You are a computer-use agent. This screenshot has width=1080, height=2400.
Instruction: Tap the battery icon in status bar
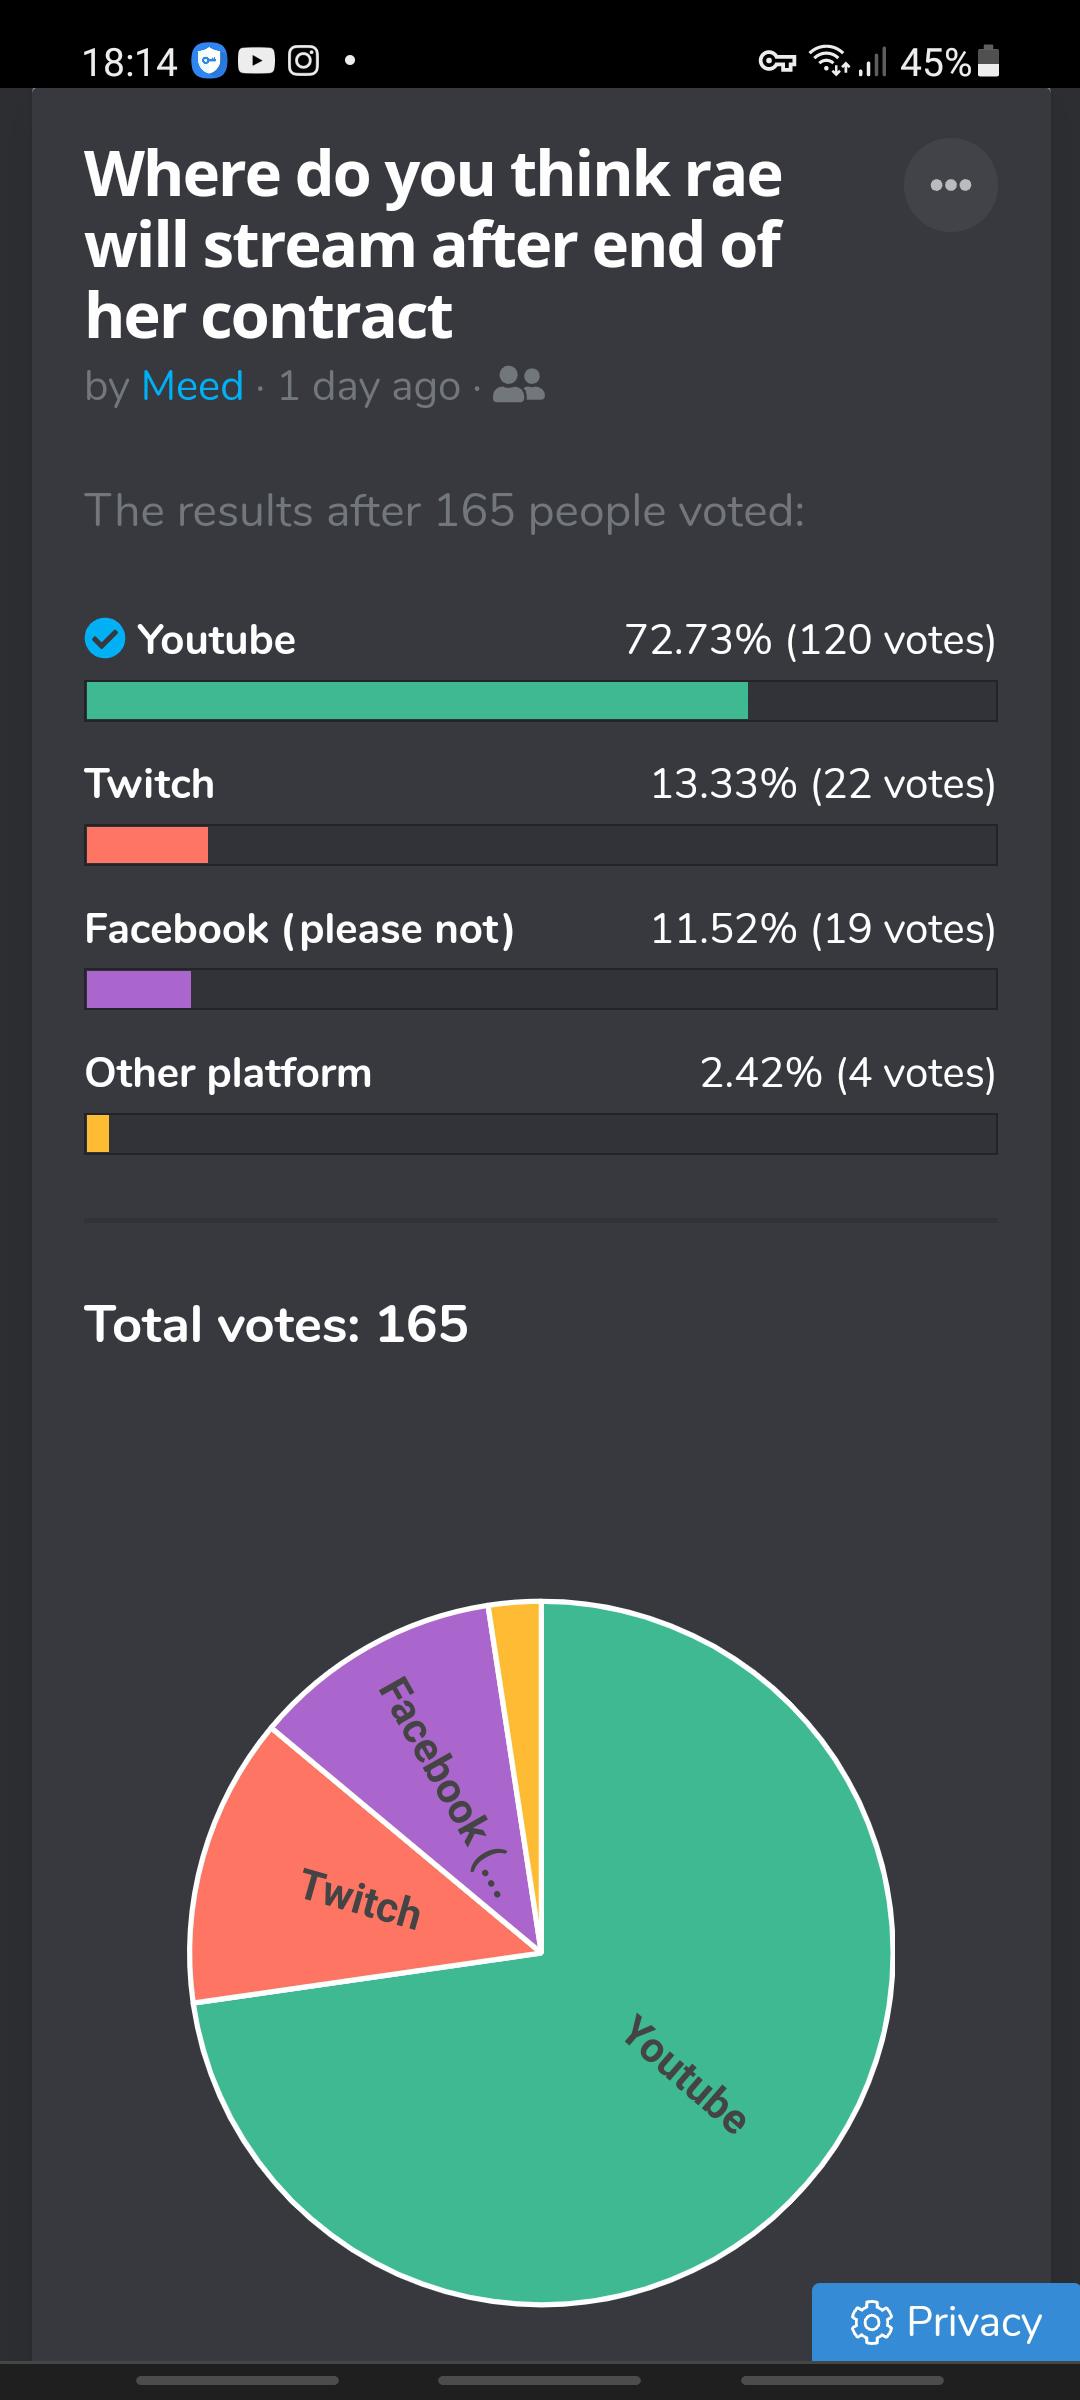tap(988, 62)
